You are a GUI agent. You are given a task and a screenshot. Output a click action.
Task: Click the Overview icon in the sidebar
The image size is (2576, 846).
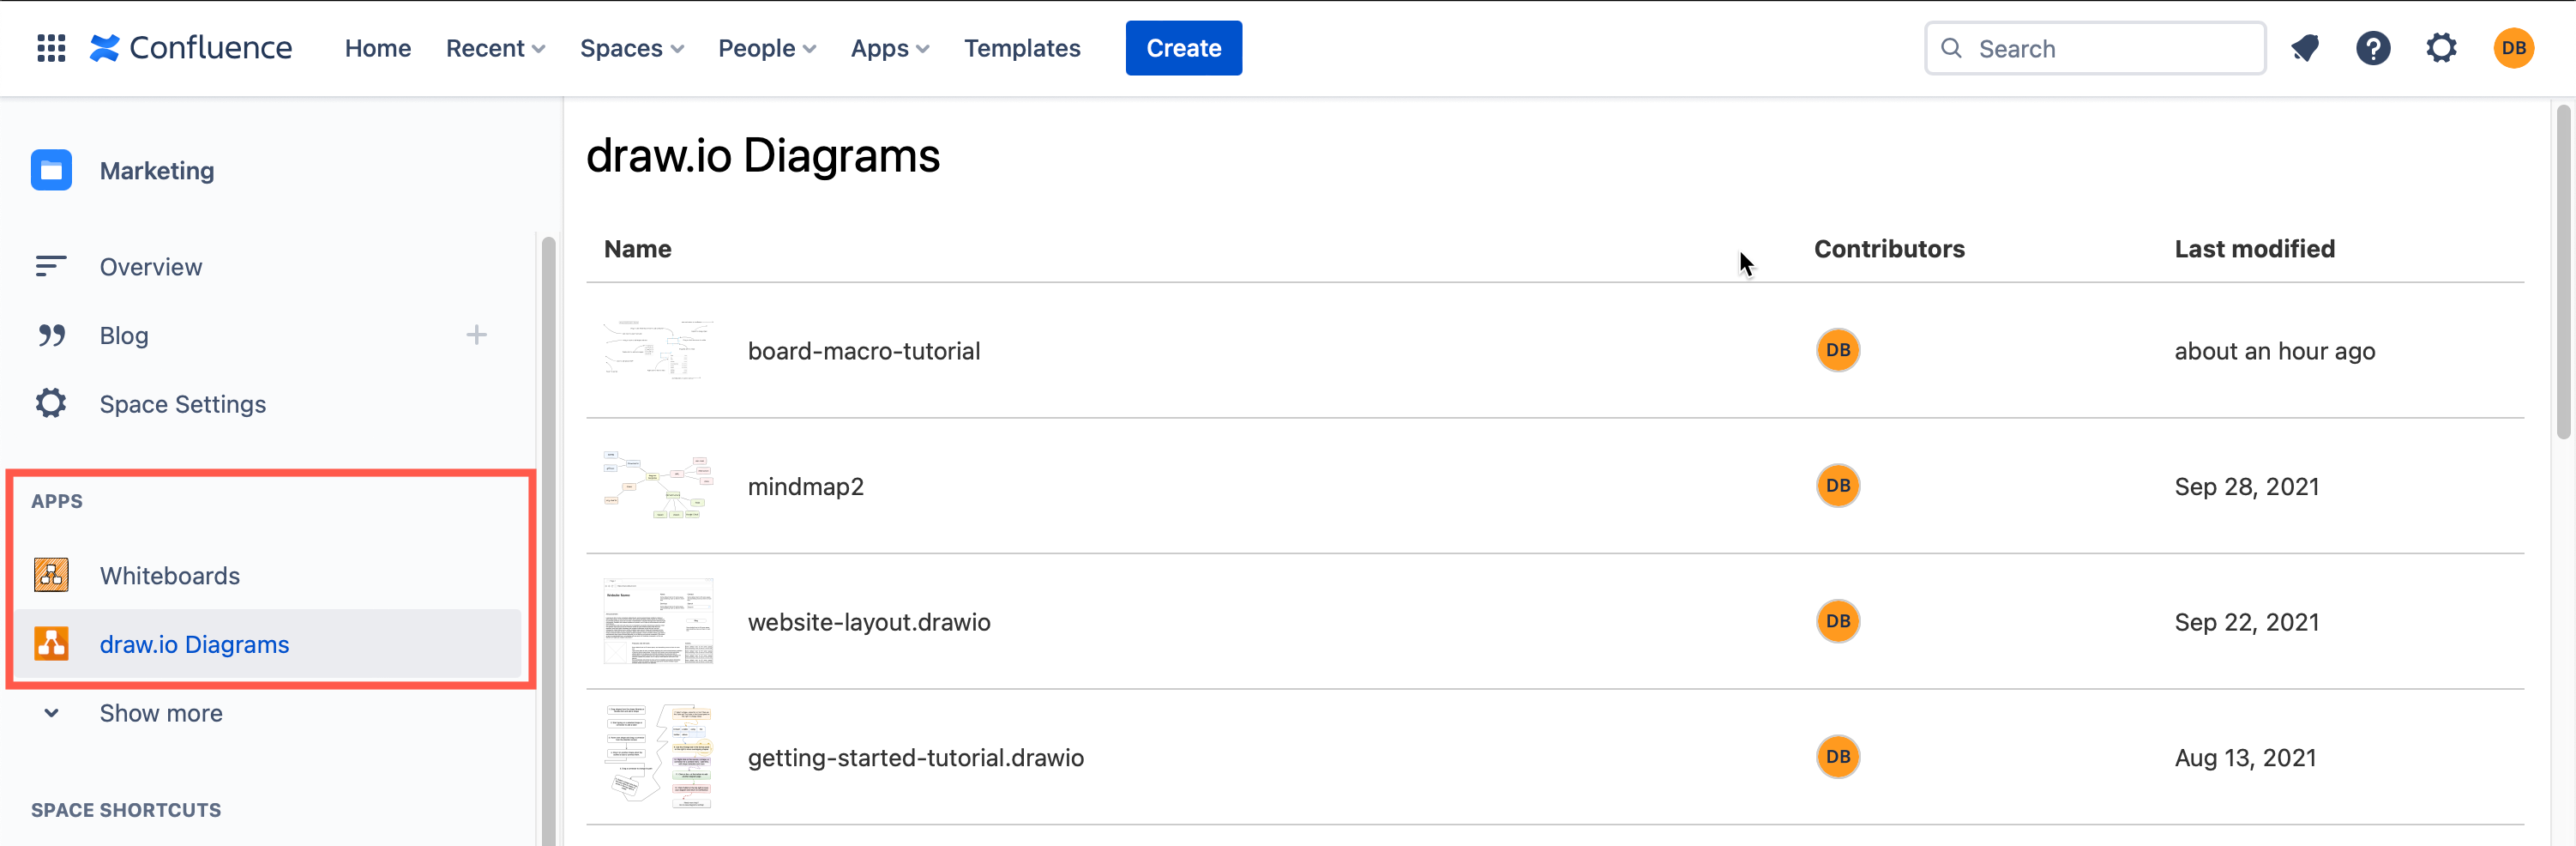51,266
